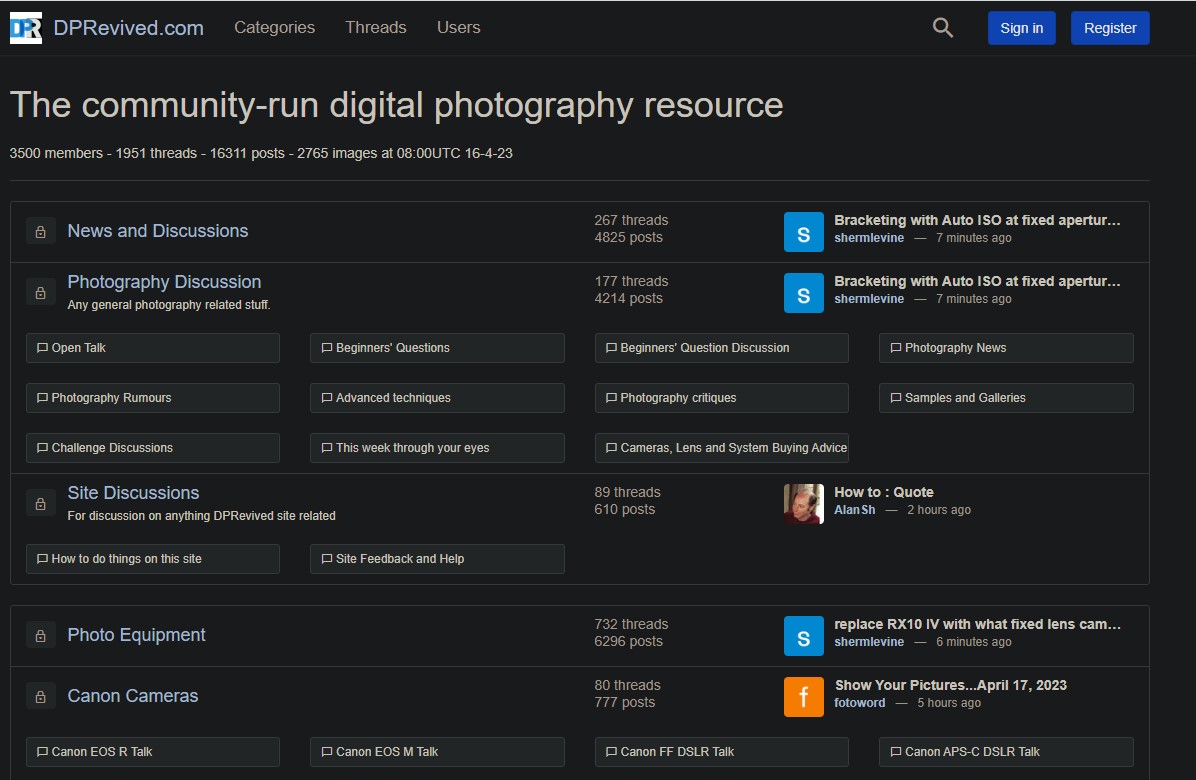The image size is (1196, 780).
Task: Open the Threads menu
Action: click(x=376, y=27)
